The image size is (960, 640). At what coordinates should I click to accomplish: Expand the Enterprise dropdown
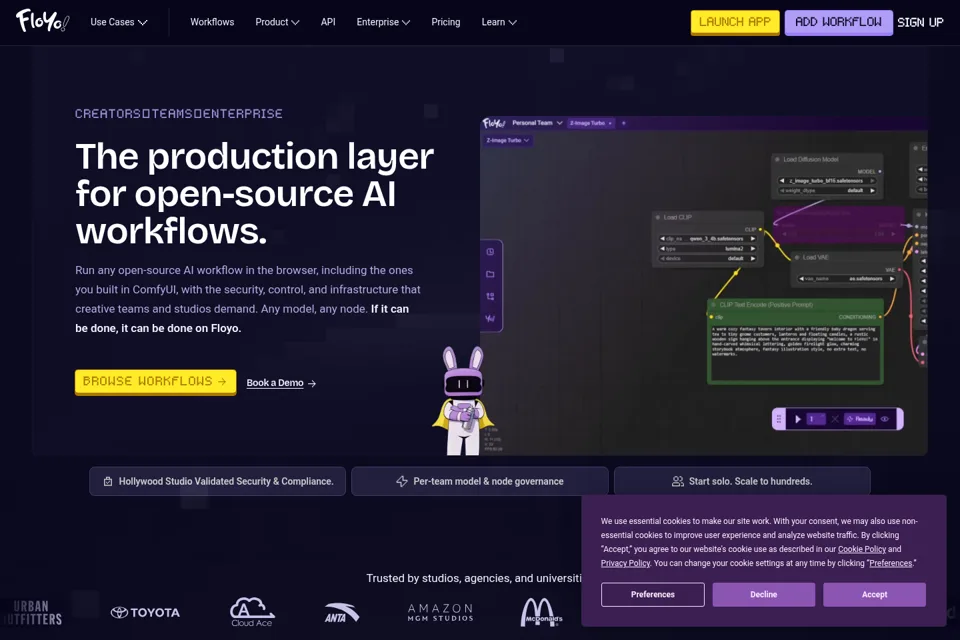383,22
